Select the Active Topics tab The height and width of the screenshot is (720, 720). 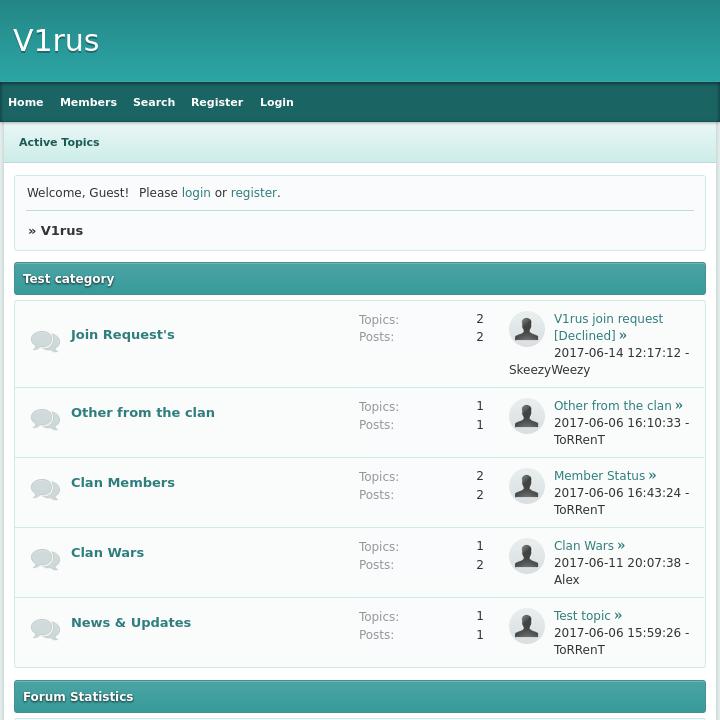[x=59, y=142]
